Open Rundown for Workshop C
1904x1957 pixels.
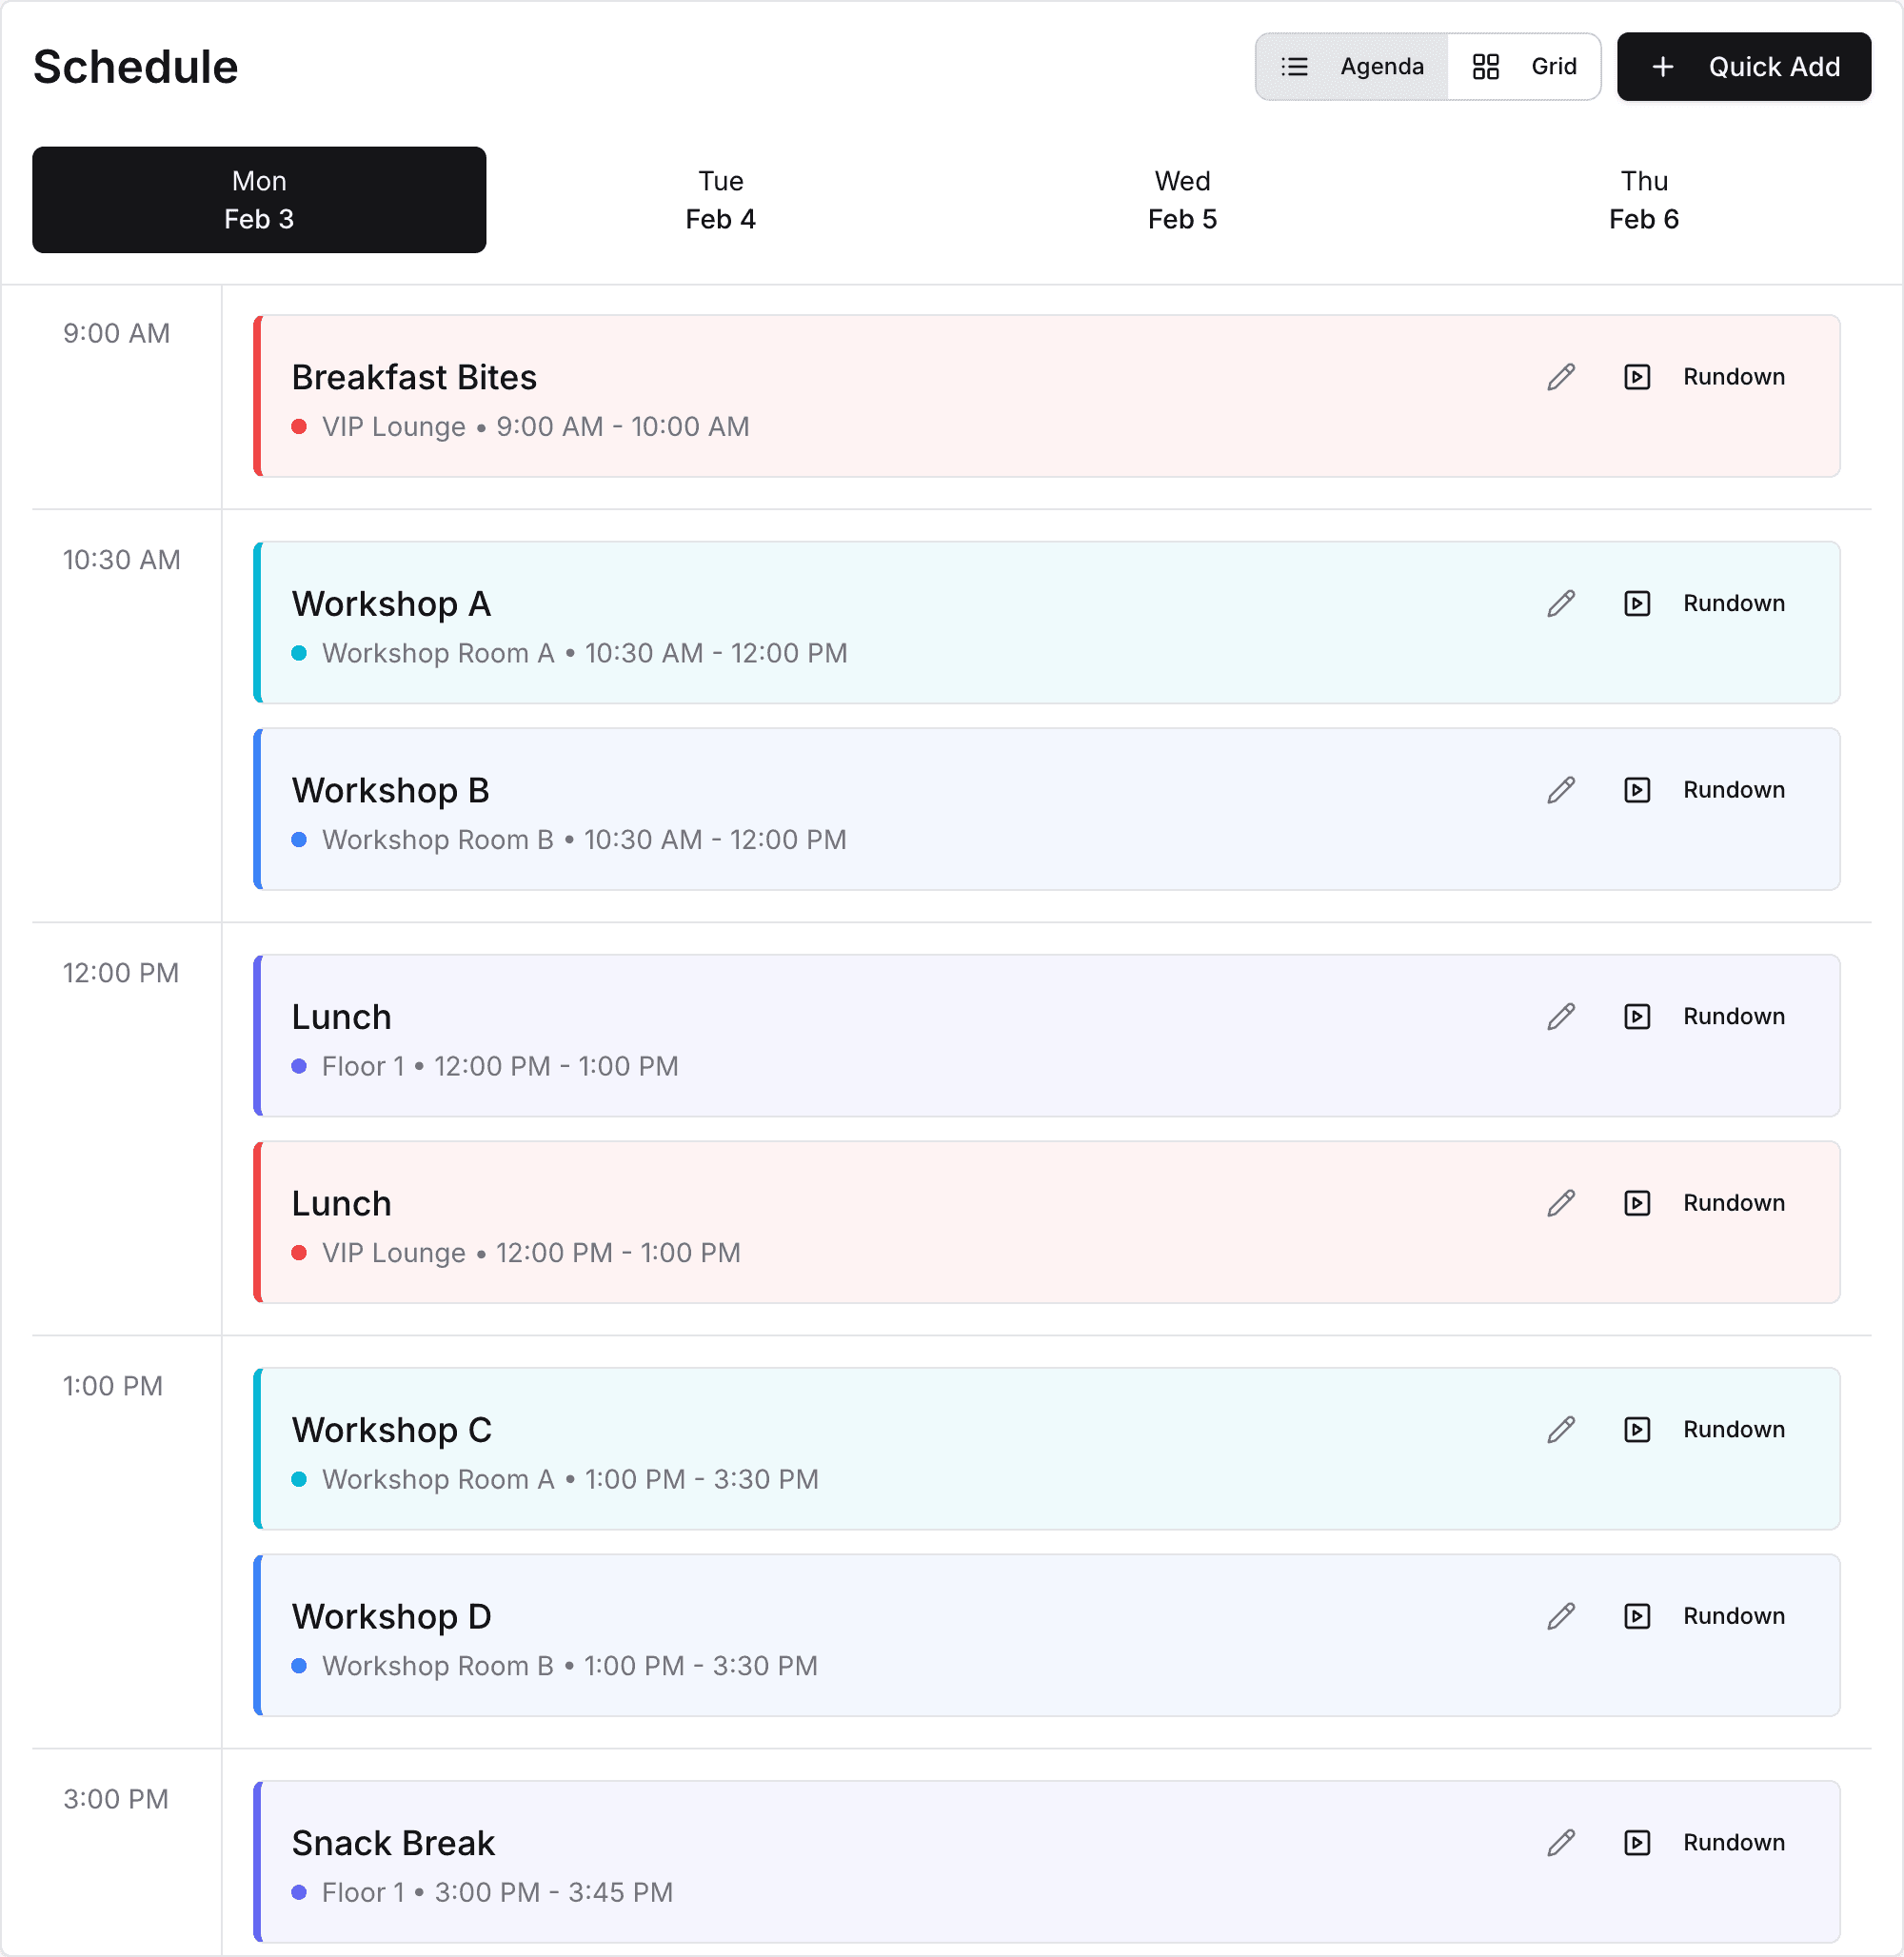coord(1706,1430)
